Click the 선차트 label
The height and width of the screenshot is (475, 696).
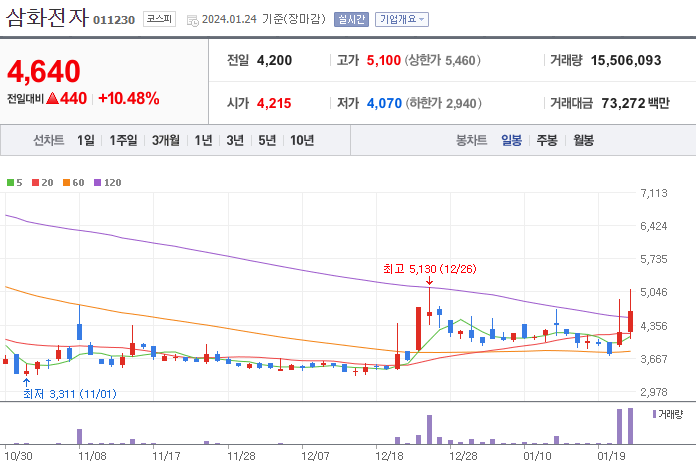pos(49,140)
